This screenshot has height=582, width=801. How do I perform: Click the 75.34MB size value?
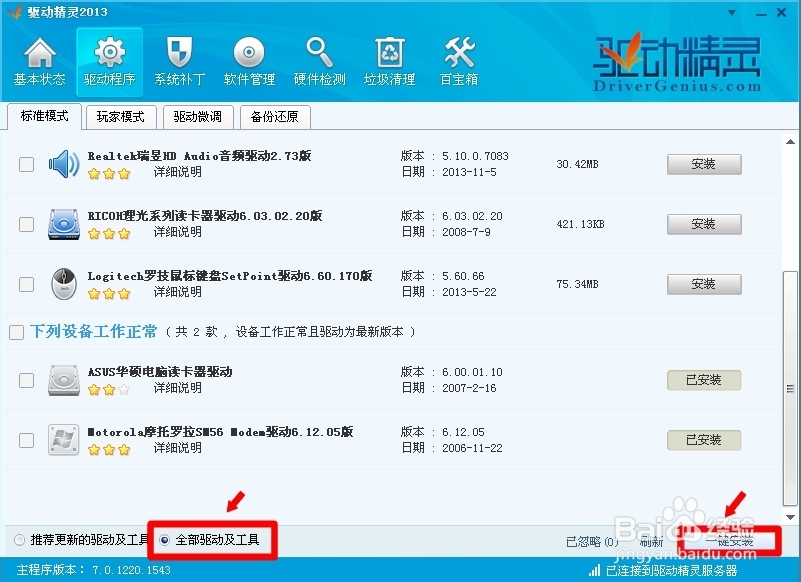(577, 284)
